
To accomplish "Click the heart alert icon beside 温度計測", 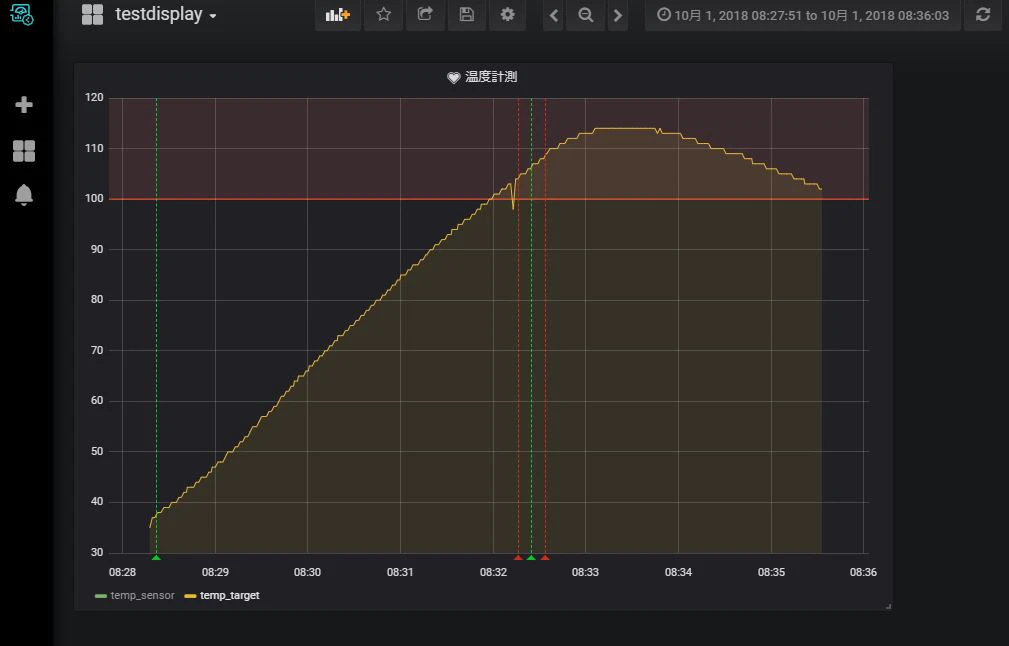I will point(454,77).
